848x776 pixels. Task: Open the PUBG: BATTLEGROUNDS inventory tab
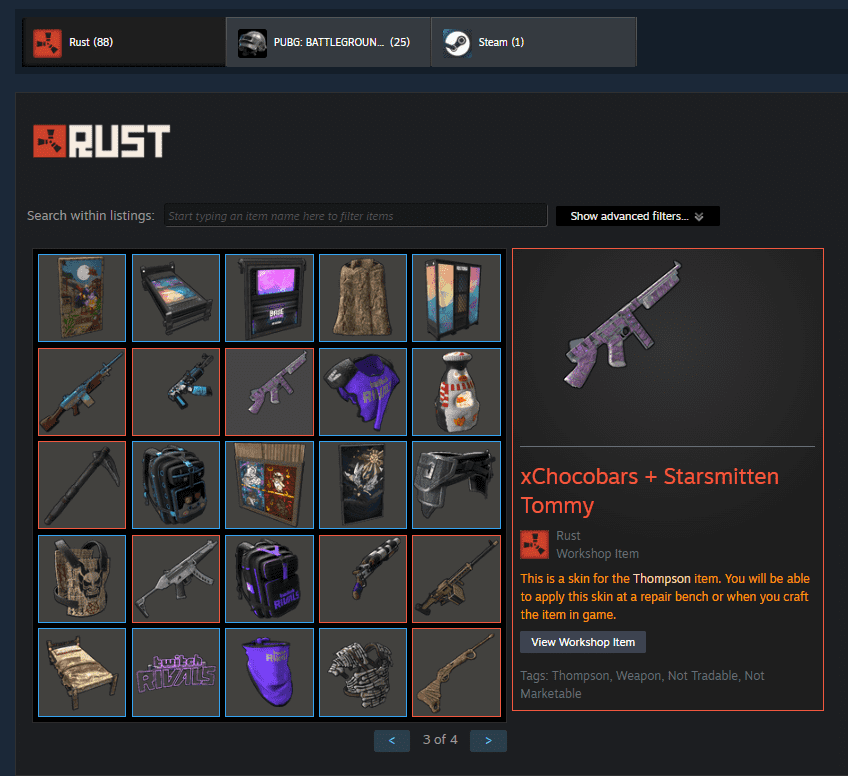[x=328, y=42]
